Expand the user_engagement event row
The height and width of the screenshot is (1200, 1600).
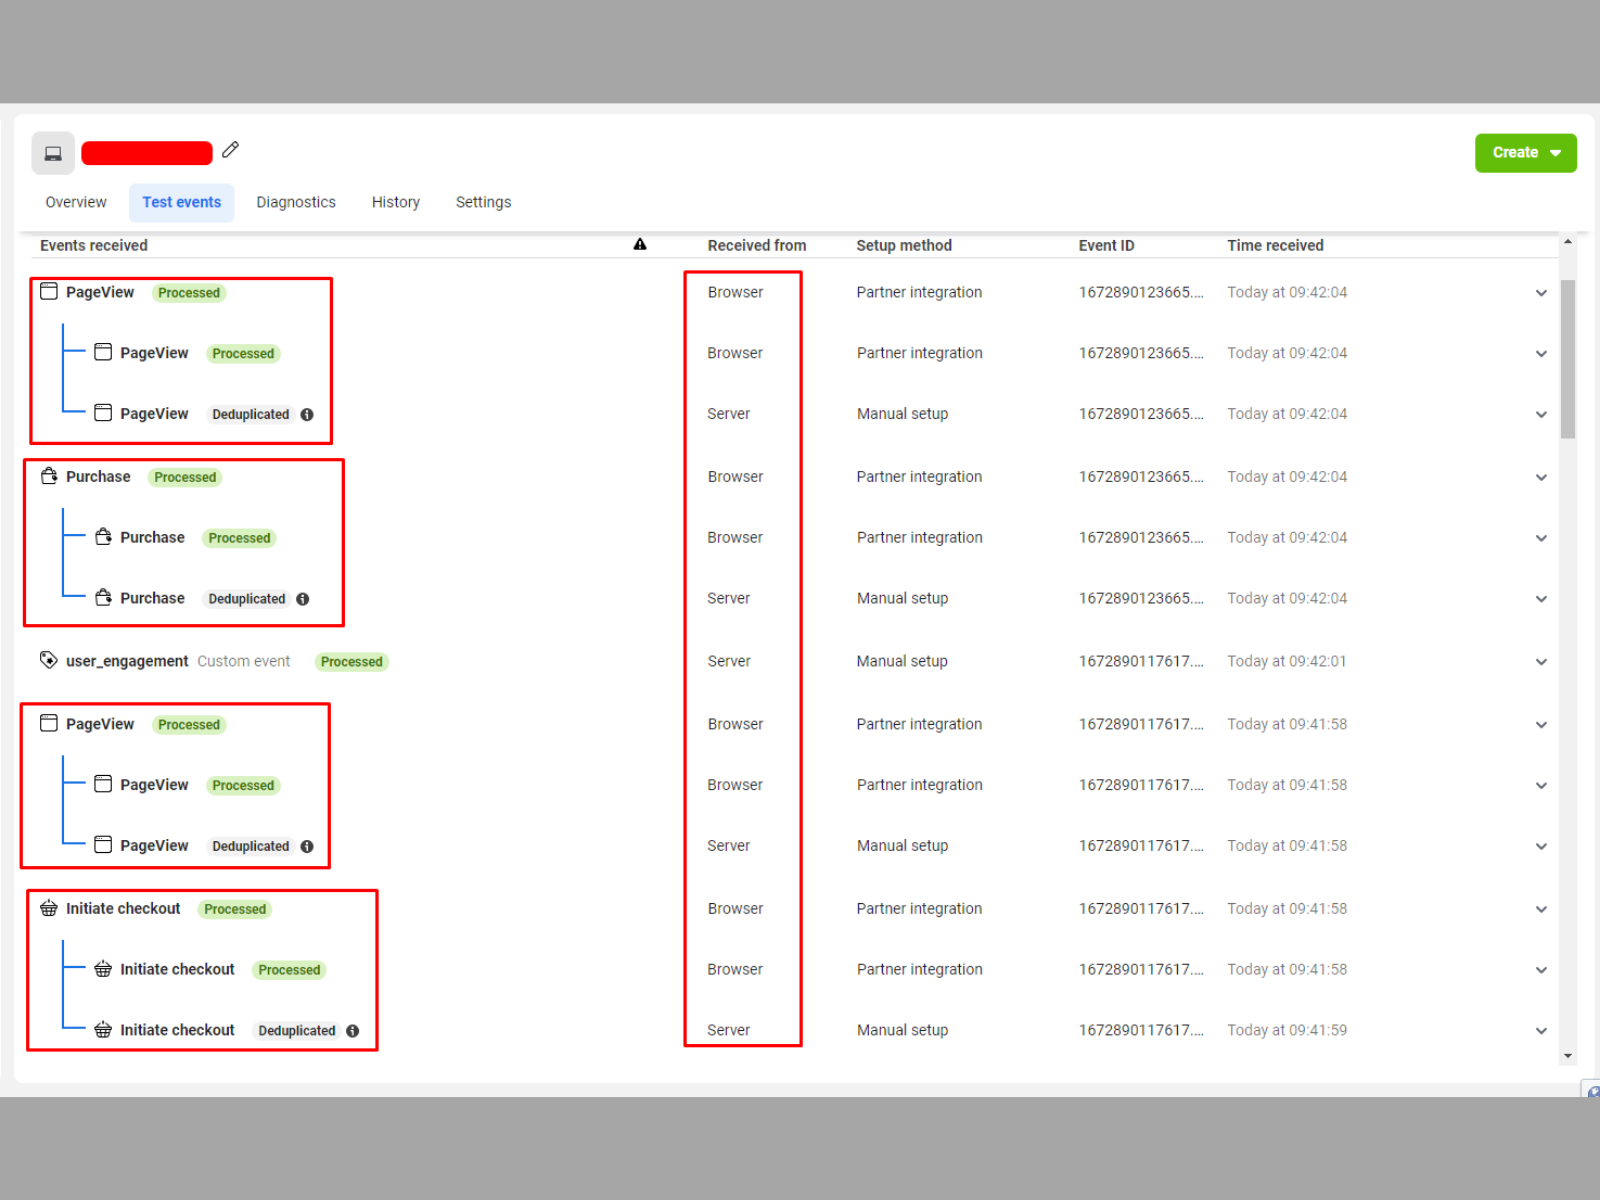(x=1541, y=661)
